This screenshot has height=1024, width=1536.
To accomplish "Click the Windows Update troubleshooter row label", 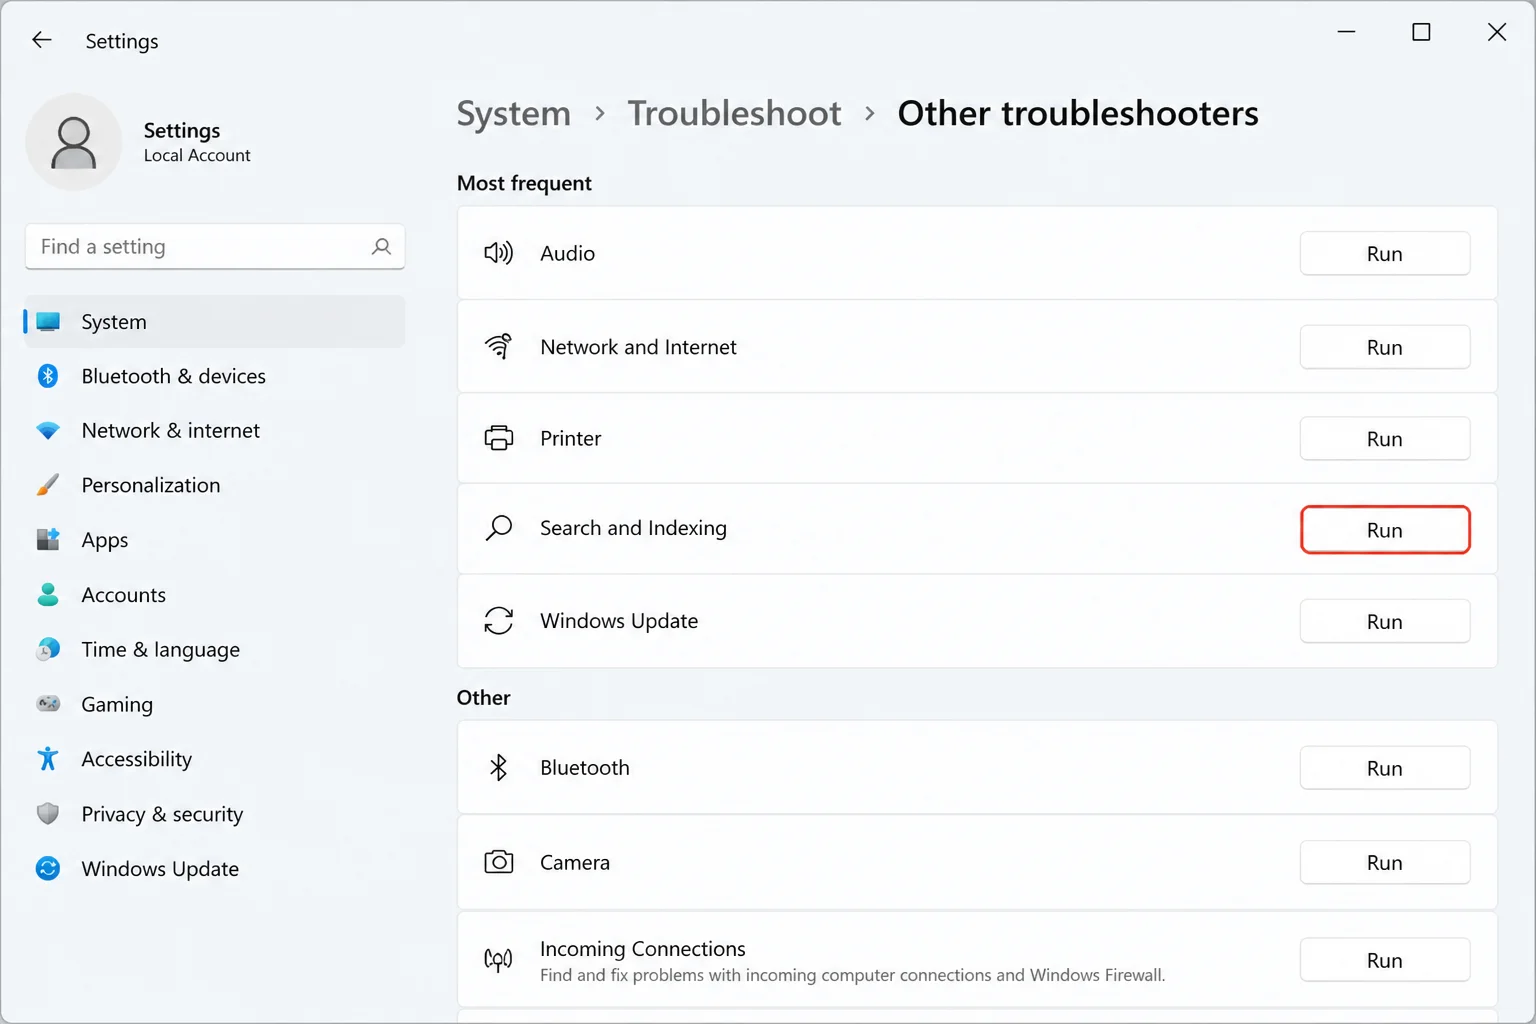I will pyautogui.click(x=620, y=621).
